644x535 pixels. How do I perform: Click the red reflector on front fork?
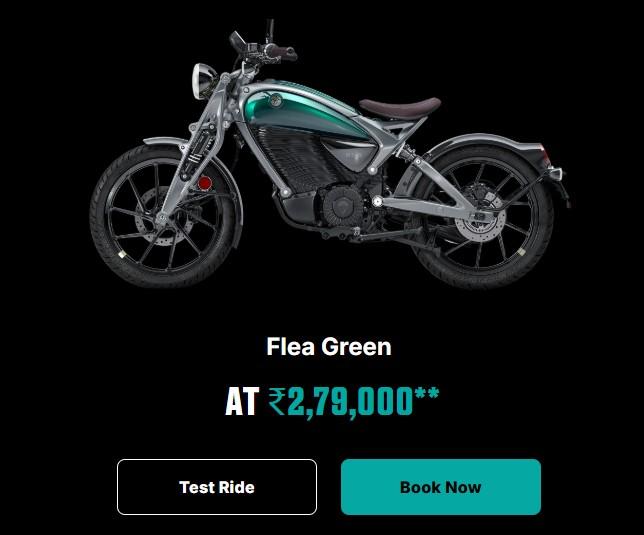tap(205, 183)
